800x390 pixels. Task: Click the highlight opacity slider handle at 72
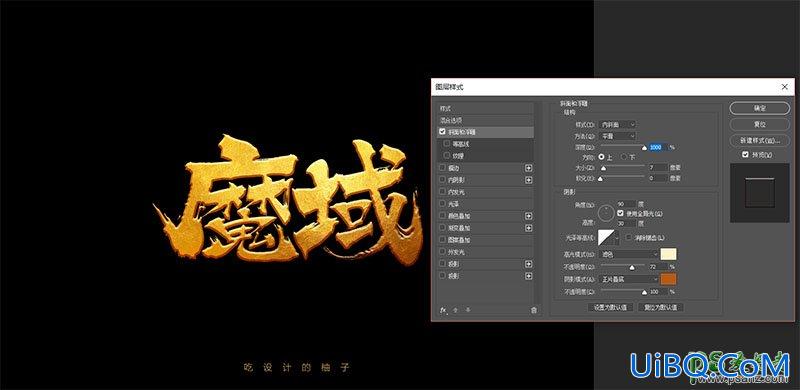tap(632, 267)
